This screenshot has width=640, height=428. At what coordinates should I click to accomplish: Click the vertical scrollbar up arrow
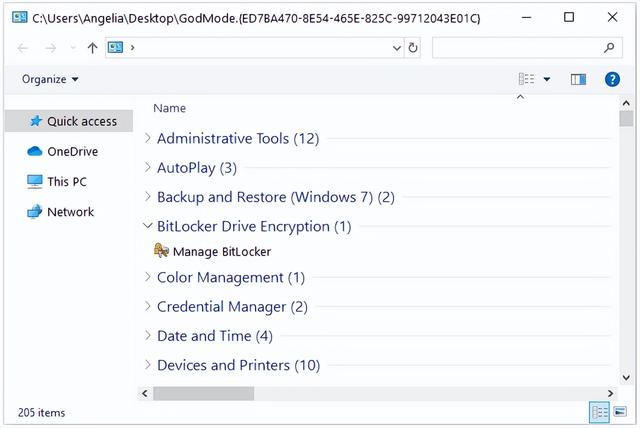coord(626,103)
